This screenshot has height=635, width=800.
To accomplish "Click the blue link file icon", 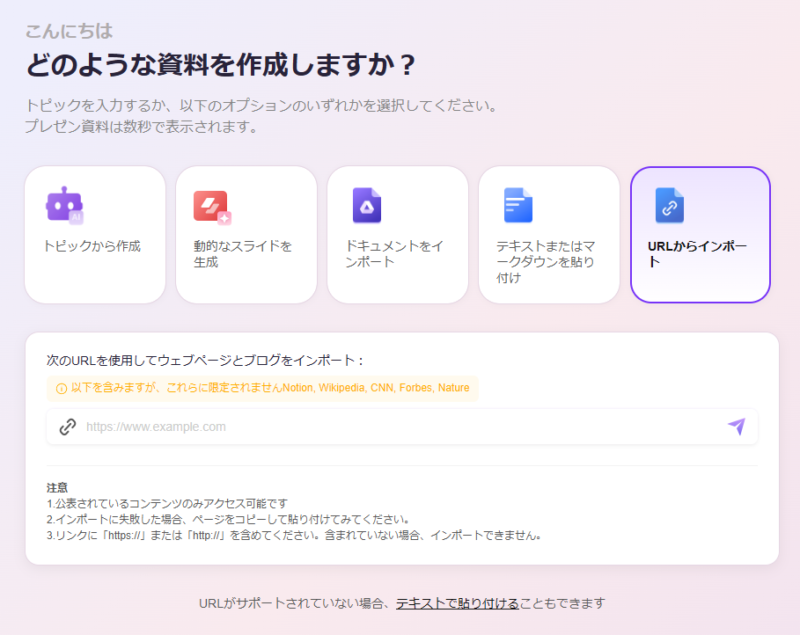I will pyautogui.click(x=668, y=205).
